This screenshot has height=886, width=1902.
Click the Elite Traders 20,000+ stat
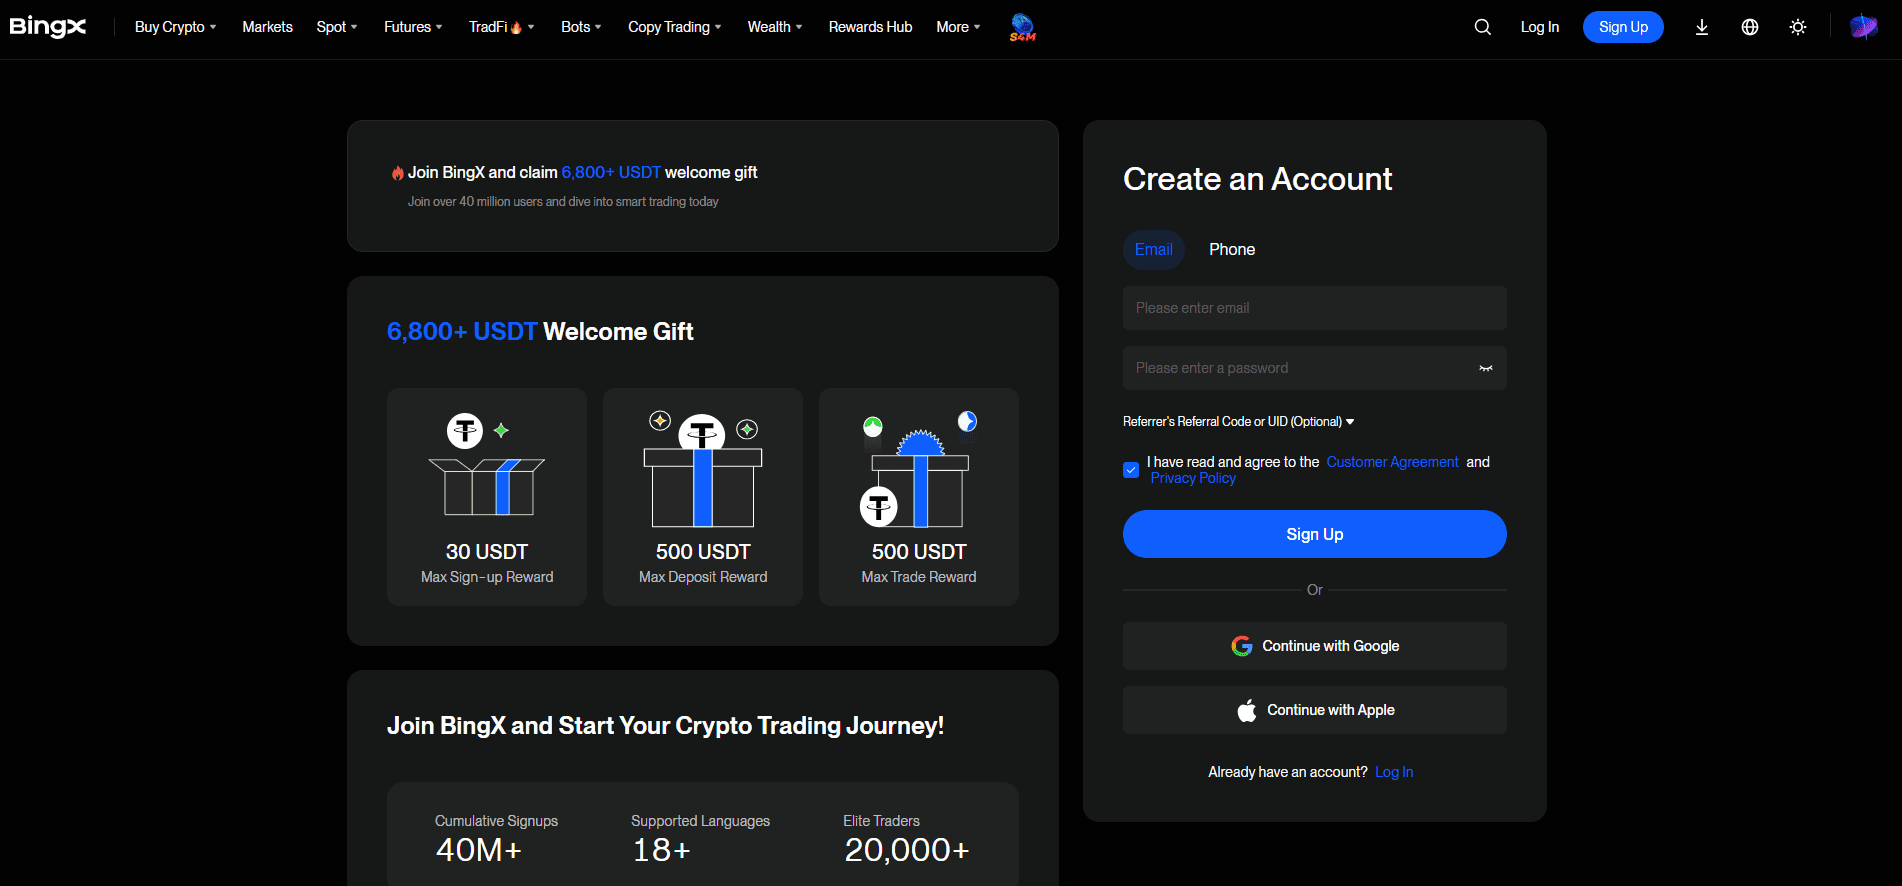click(906, 839)
